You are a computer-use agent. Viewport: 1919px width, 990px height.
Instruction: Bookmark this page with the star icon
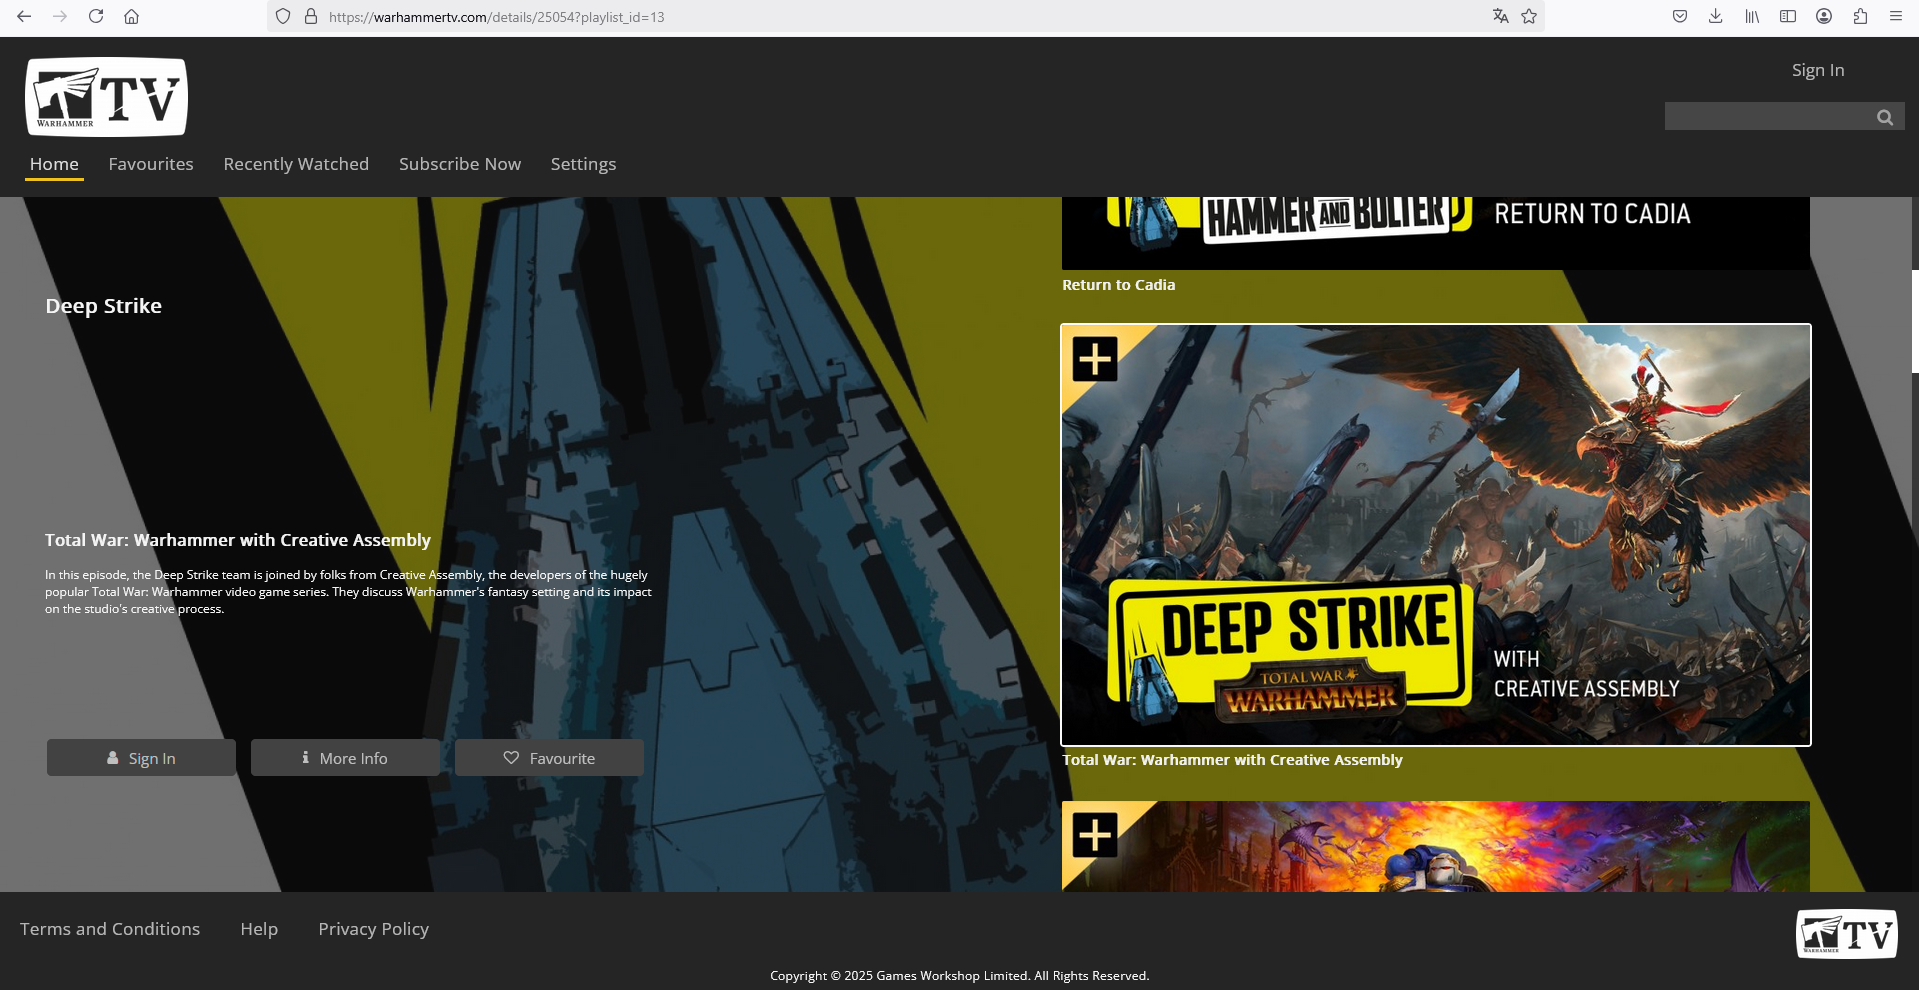1529,16
